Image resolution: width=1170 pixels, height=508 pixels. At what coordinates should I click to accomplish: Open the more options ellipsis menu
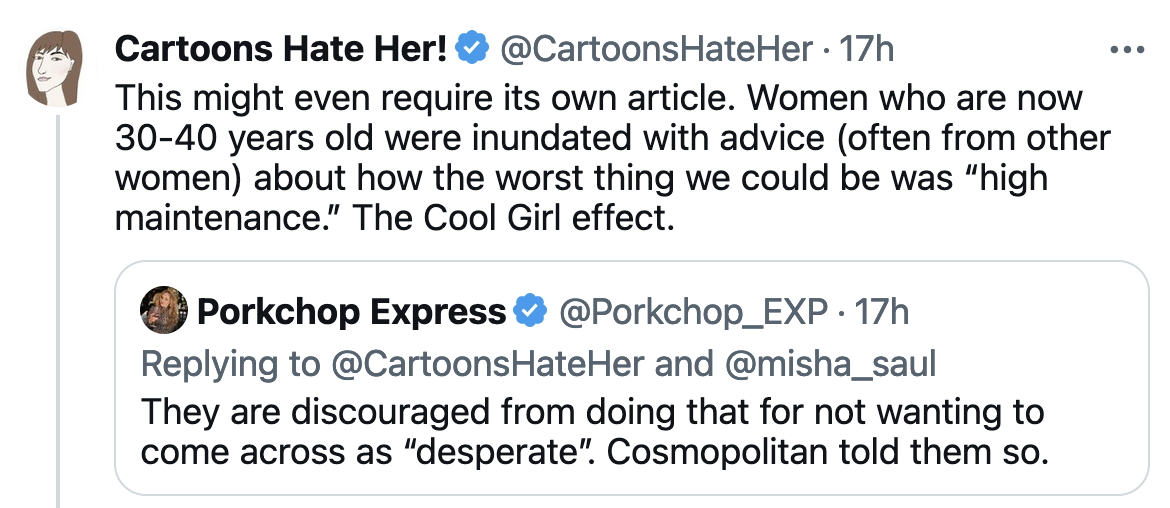tap(1127, 49)
